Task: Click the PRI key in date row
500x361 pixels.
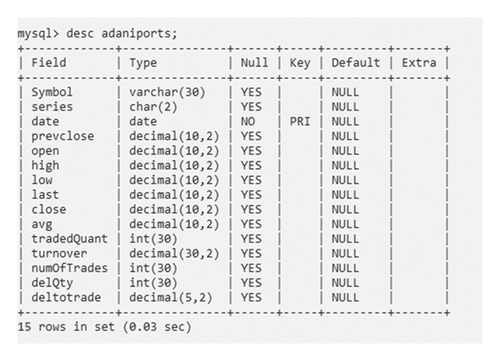Action: [x=300, y=121]
